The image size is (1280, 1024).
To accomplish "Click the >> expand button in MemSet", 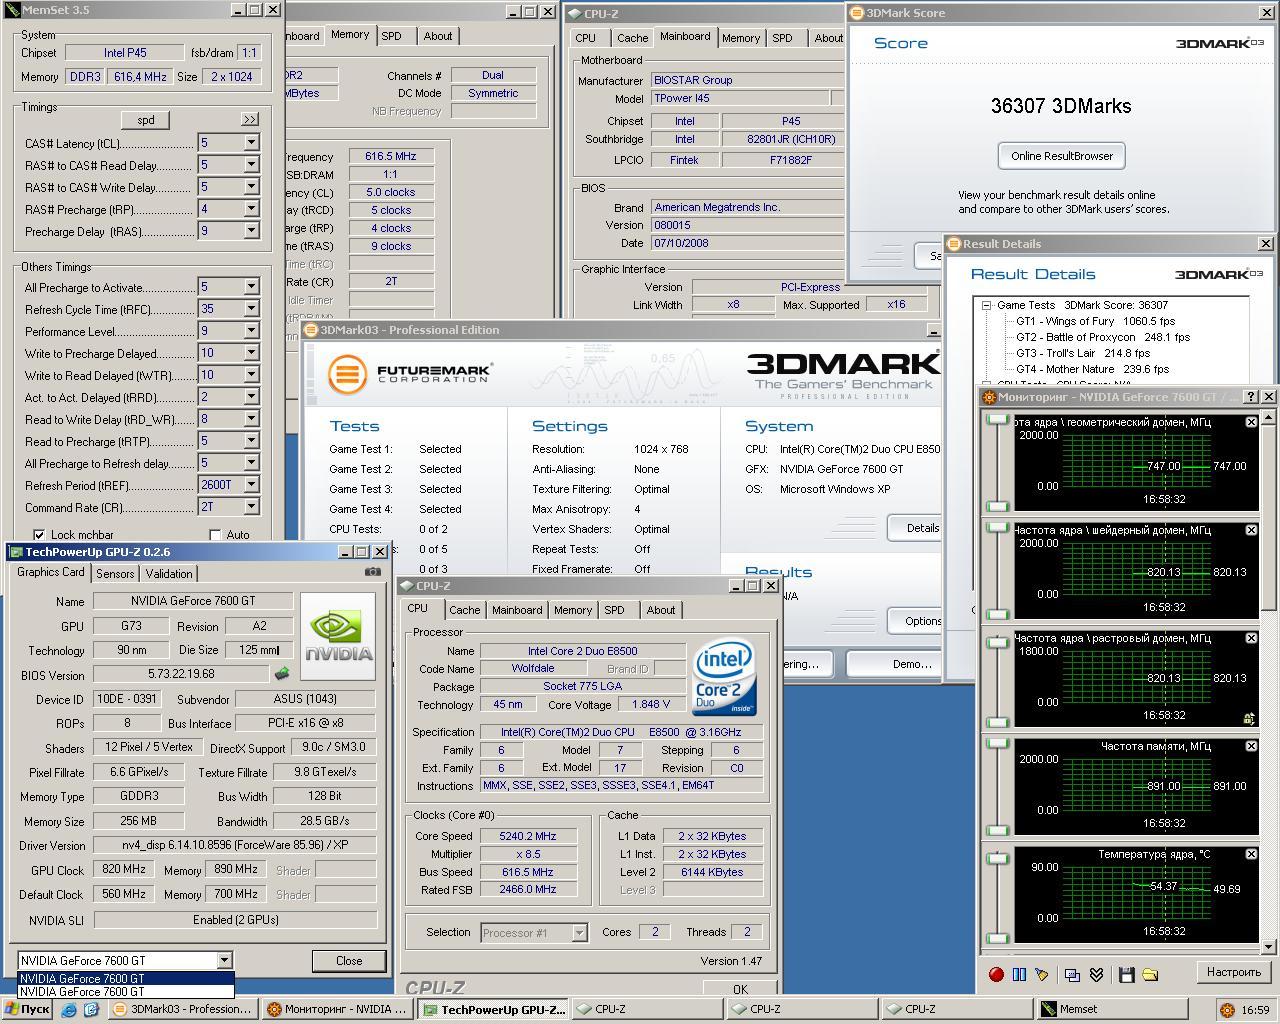I will click(249, 119).
